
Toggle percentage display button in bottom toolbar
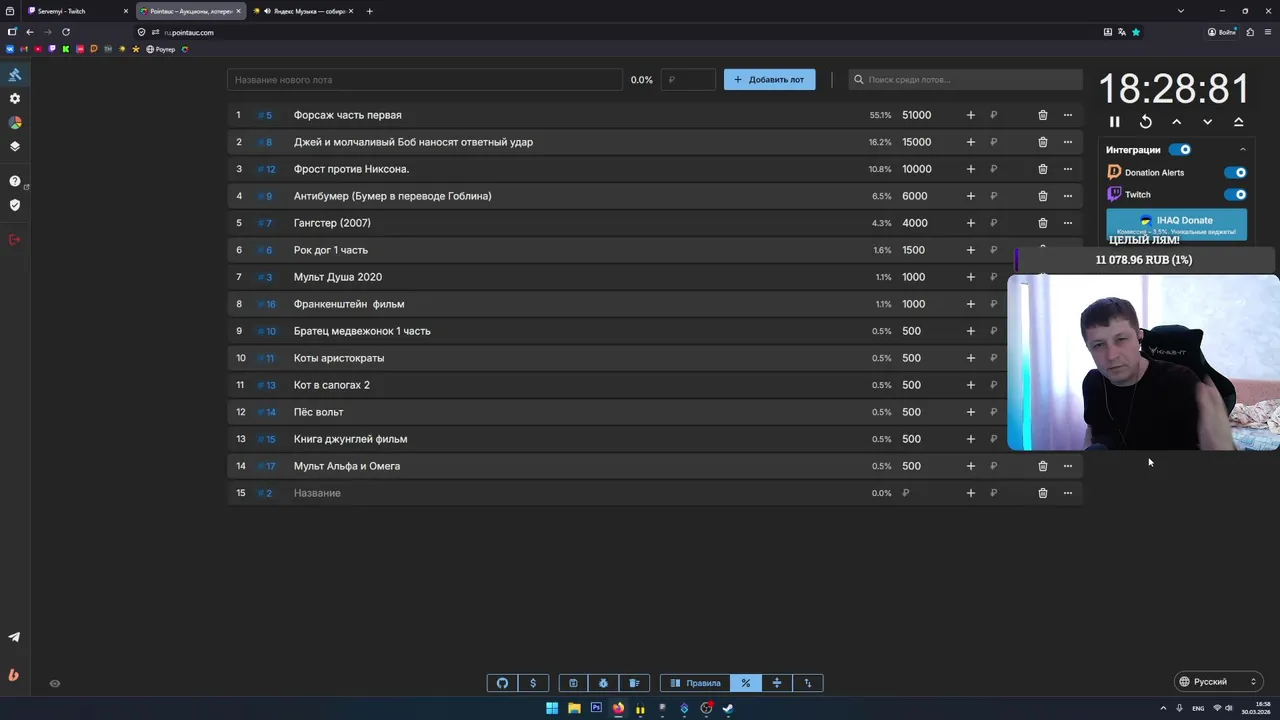(x=746, y=683)
